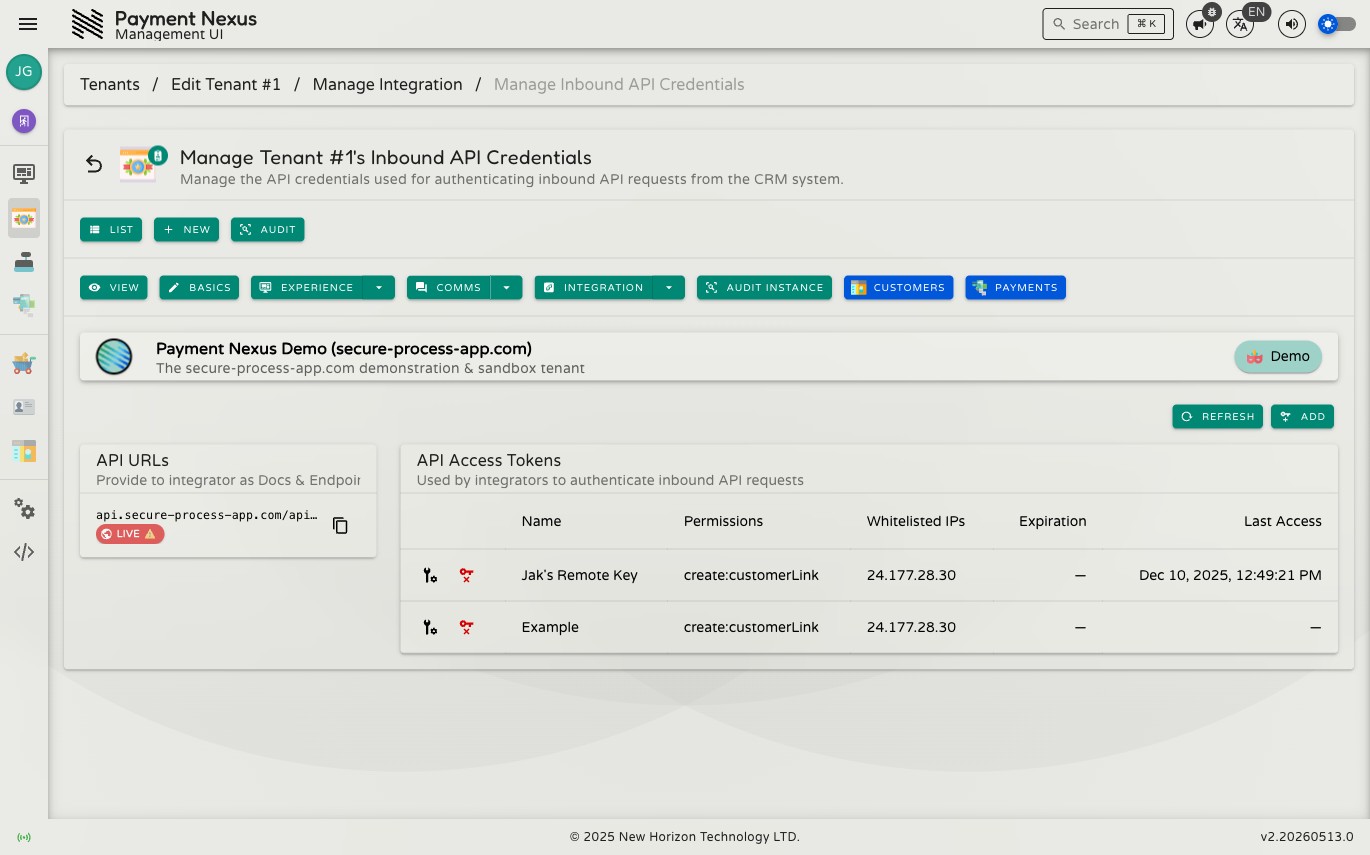Image resolution: width=1370 pixels, height=855 pixels.
Task: Expand the Integration dropdown arrow
Action: click(669, 287)
